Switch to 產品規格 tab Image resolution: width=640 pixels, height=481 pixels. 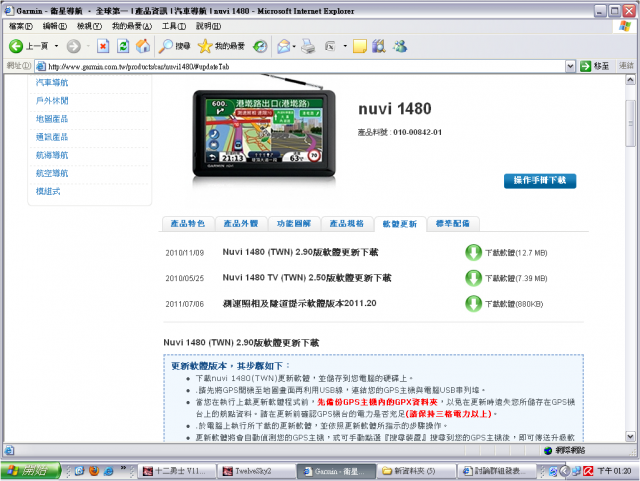click(x=347, y=224)
